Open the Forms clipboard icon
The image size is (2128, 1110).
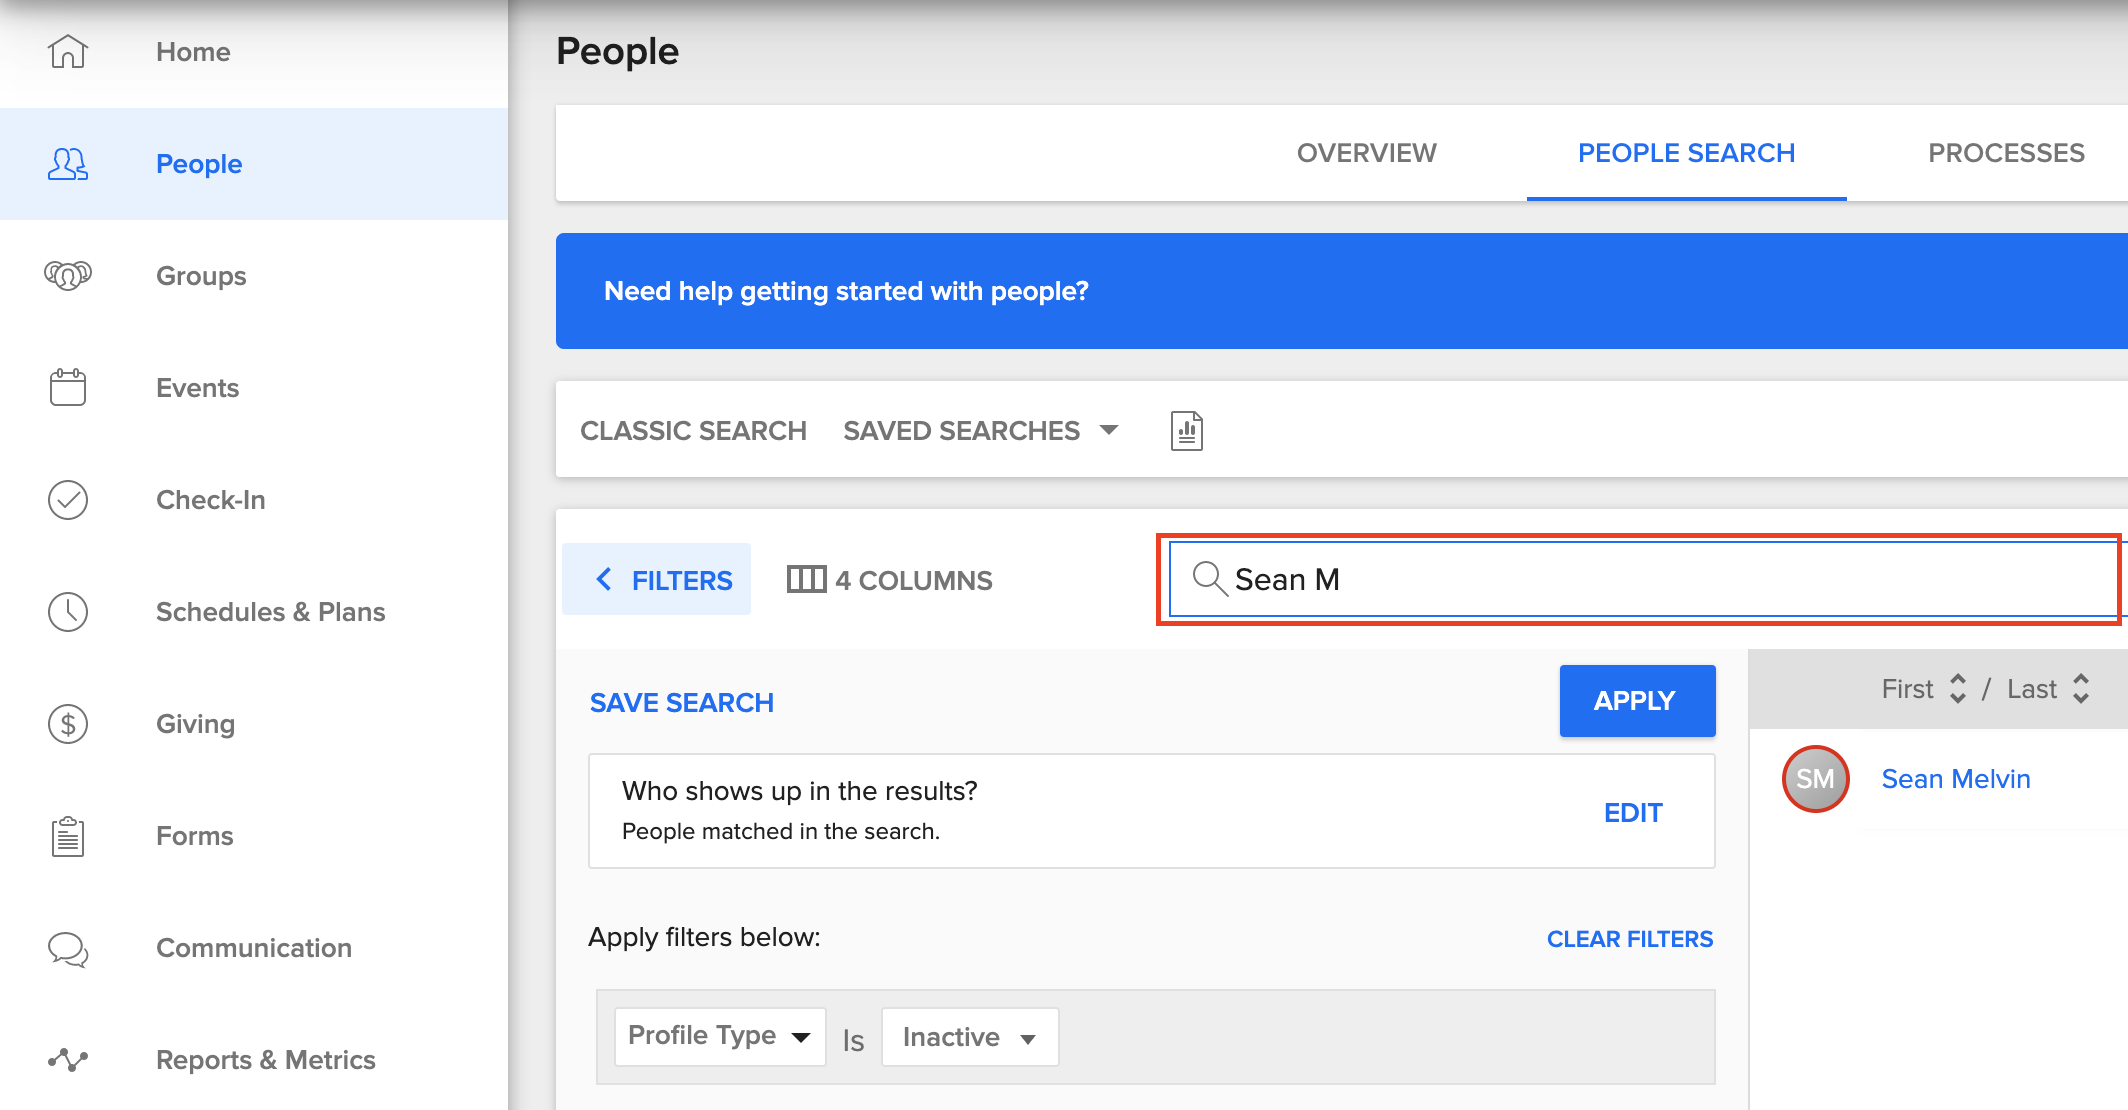(68, 836)
